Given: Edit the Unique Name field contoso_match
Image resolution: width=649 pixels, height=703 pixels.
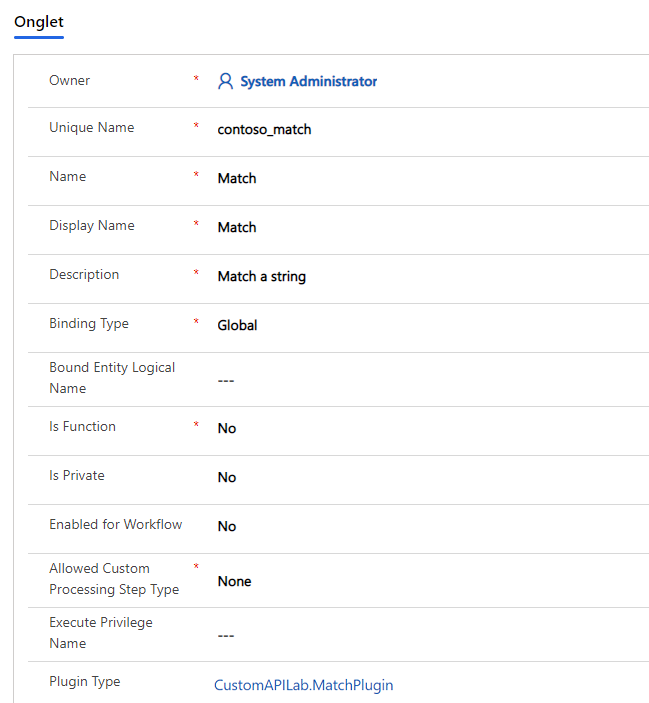Looking at the screenshot, I should pos(264,130).
